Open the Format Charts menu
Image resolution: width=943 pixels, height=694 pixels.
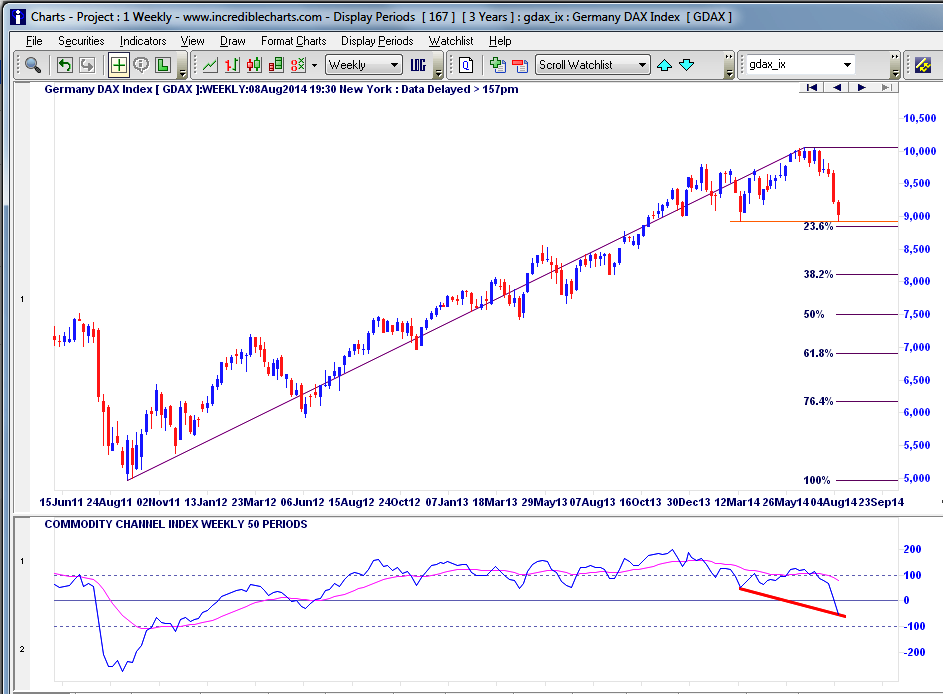click(x=293, y=41)
